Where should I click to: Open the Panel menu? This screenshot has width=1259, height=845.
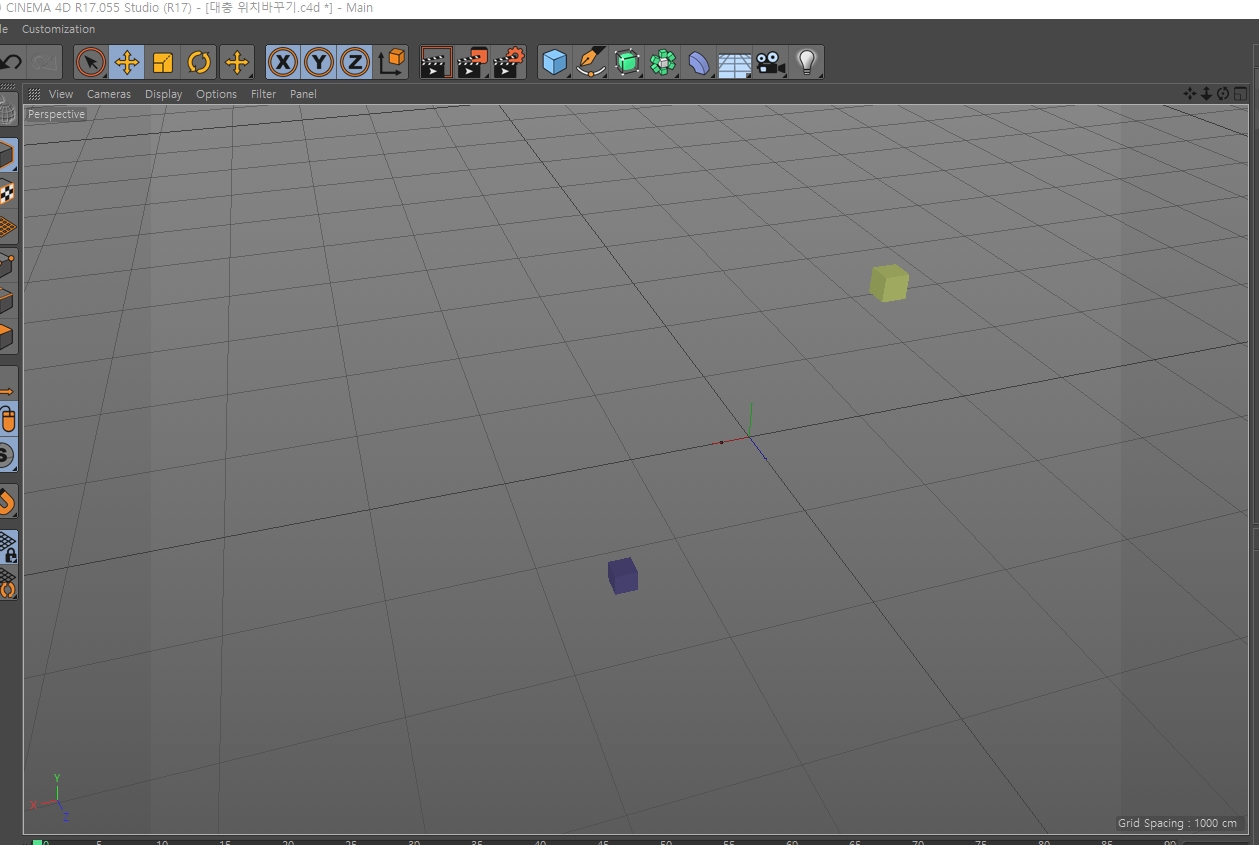click(303, 94)
